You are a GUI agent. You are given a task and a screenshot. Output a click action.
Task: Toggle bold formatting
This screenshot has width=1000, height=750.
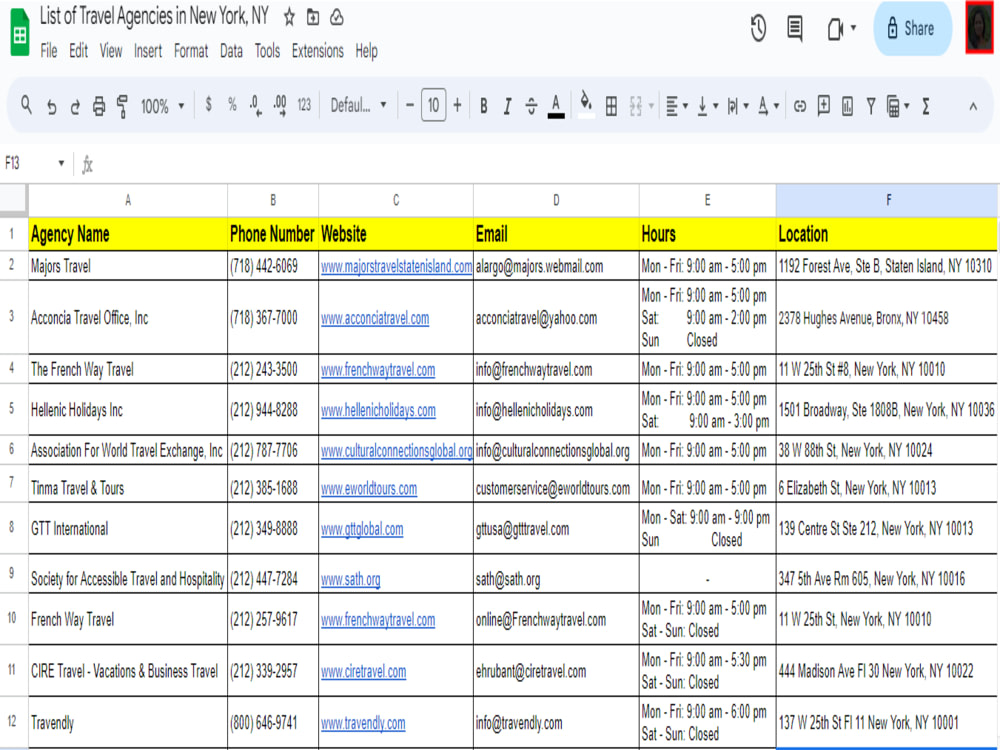tap(484, 107)
